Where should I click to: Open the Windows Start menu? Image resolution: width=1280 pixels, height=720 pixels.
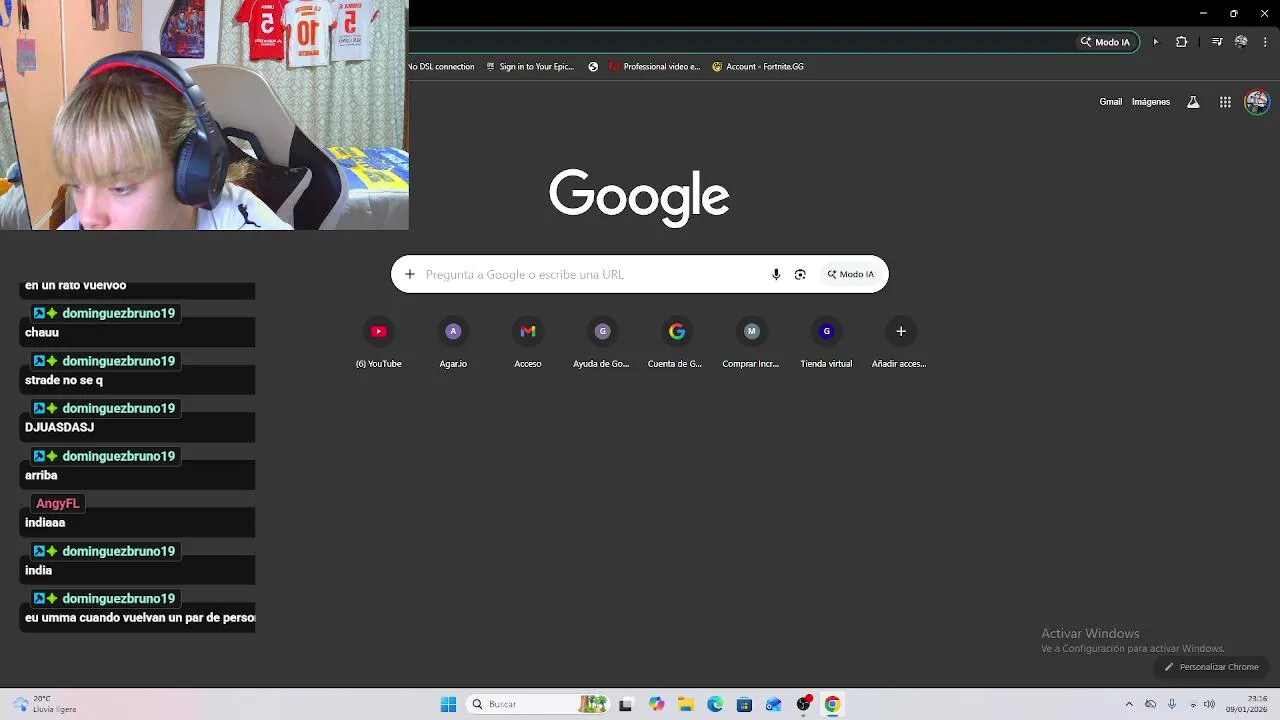448,704
